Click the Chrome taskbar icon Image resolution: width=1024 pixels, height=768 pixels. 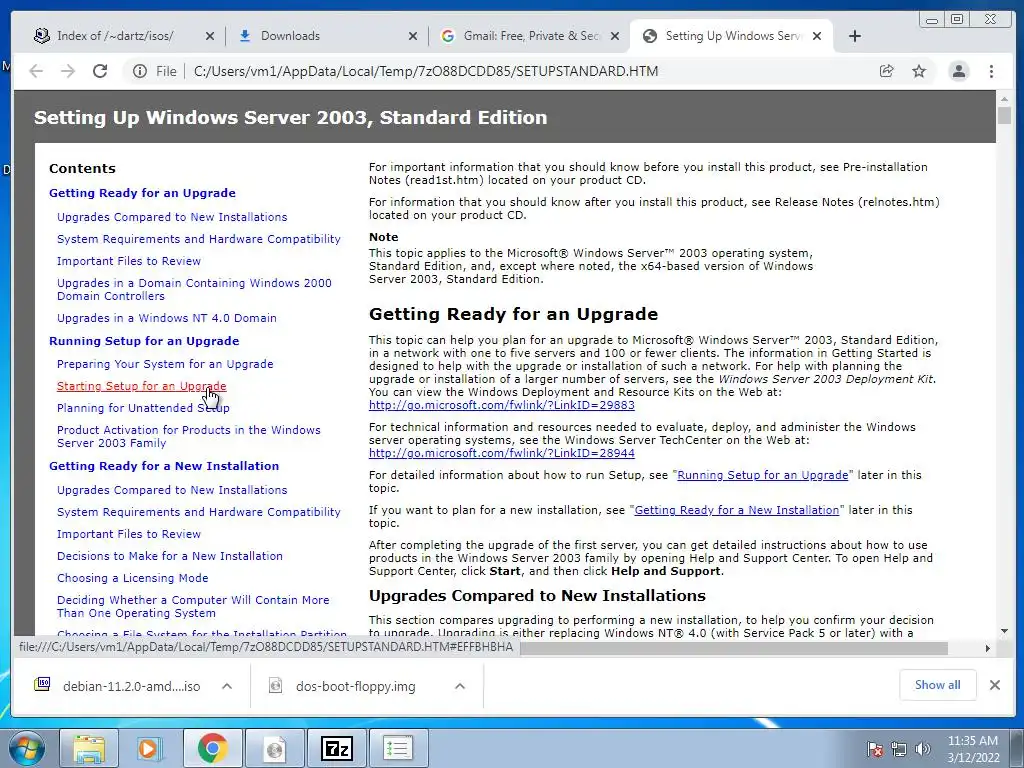(212, 748)
